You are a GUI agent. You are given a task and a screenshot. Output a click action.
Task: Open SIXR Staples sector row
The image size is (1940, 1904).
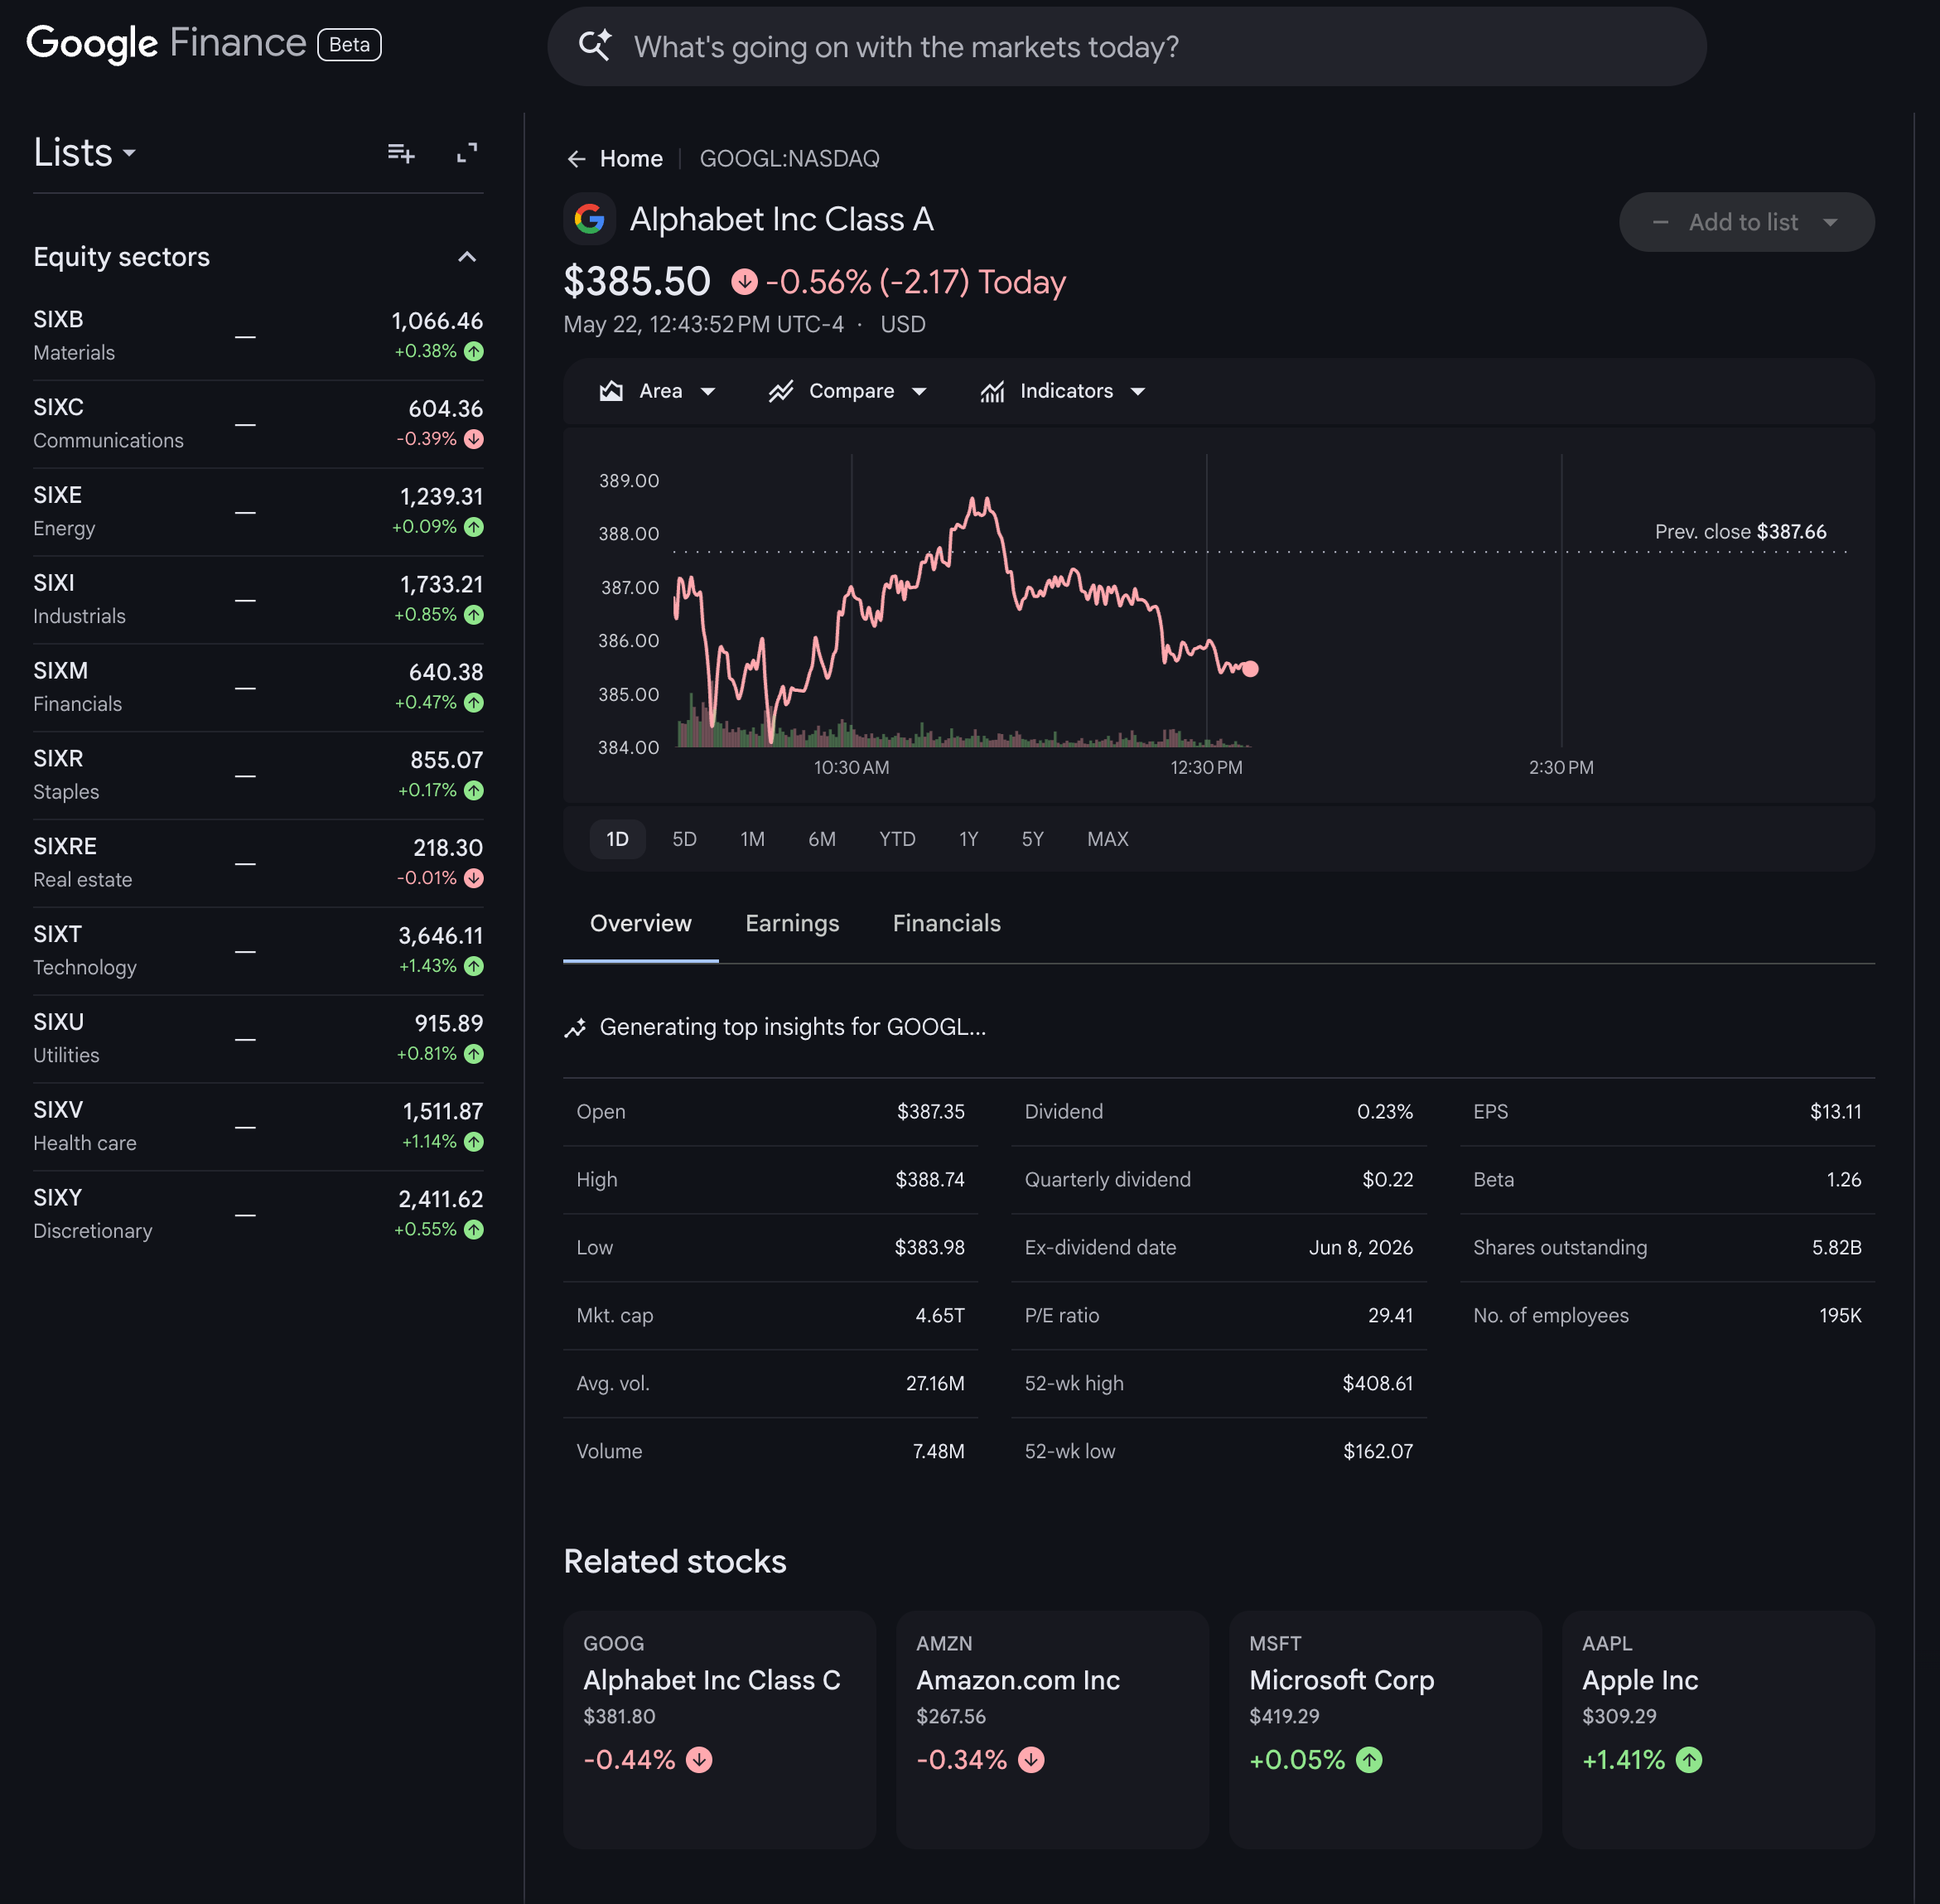click(x=258, y=776)
